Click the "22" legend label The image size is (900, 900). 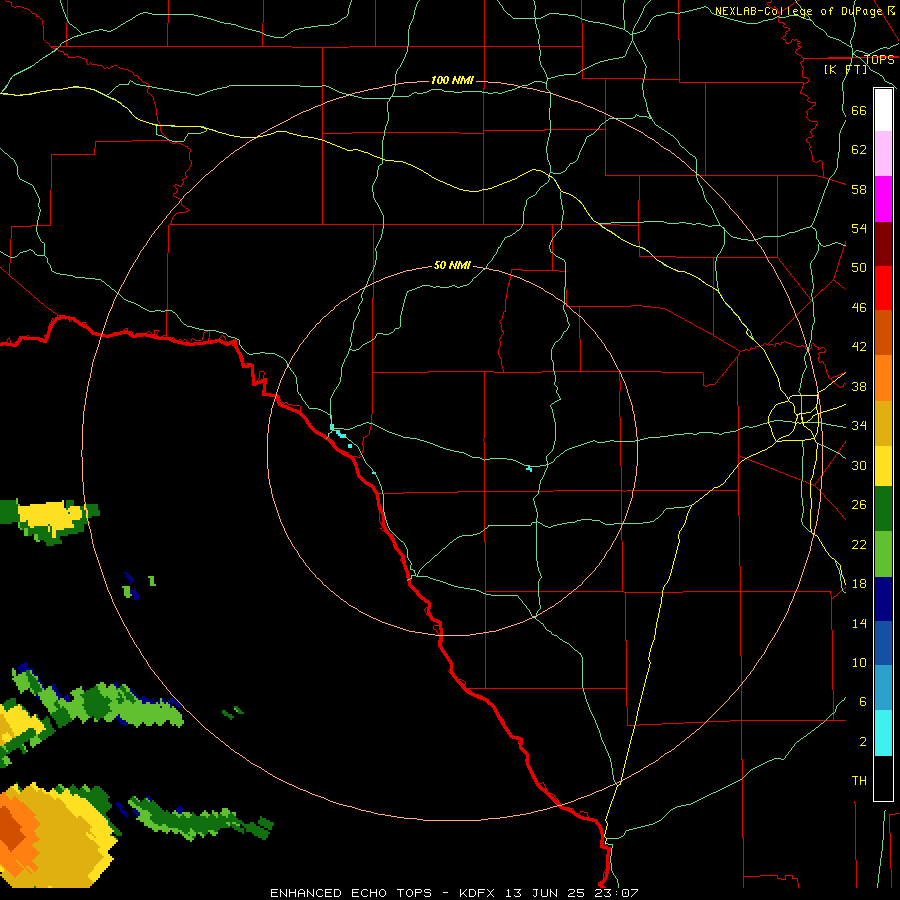(x=859, y=544)
